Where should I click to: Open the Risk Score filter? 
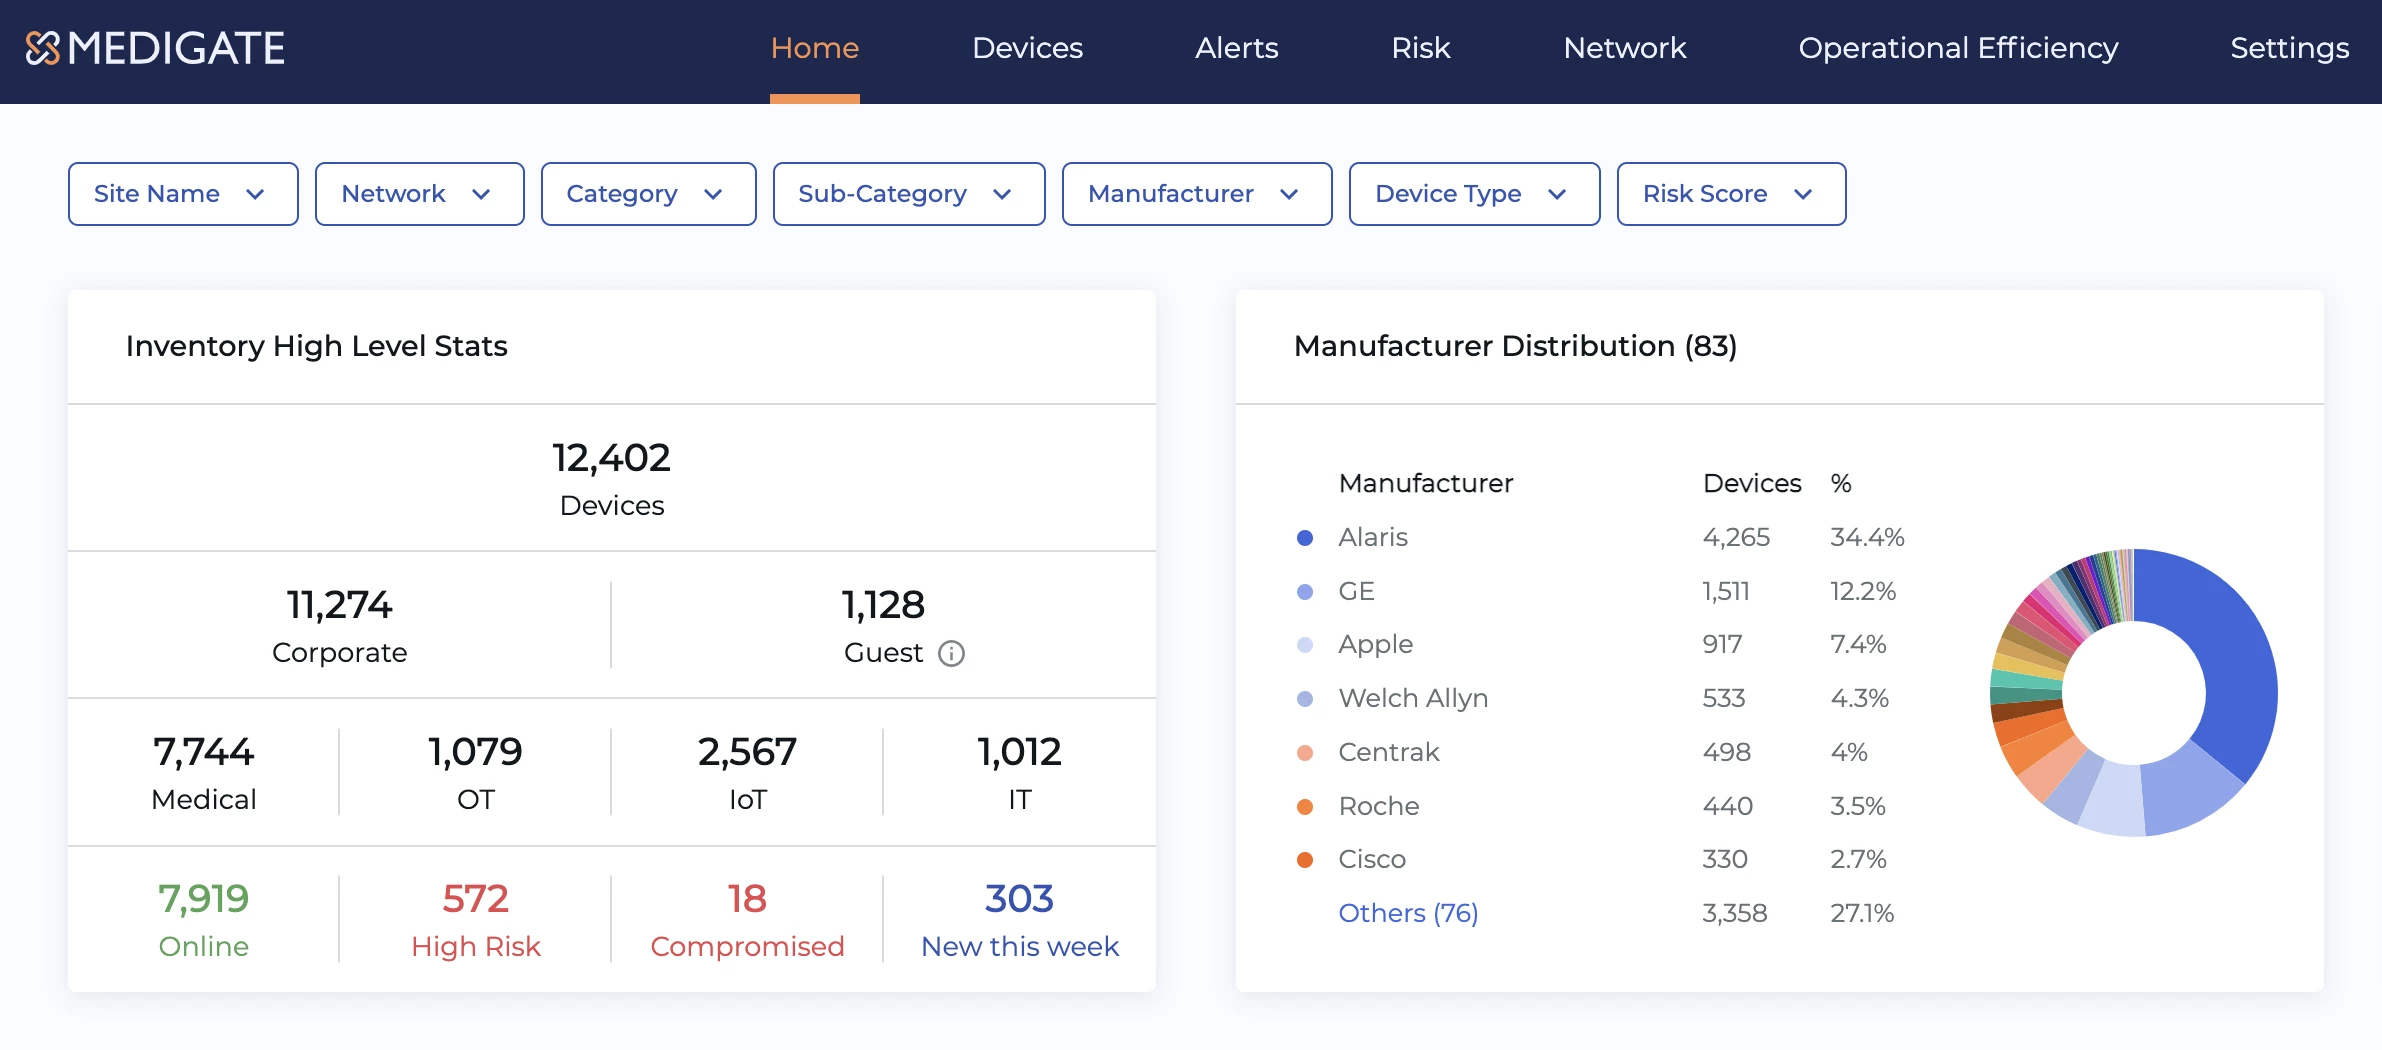tap(1730, 194)
